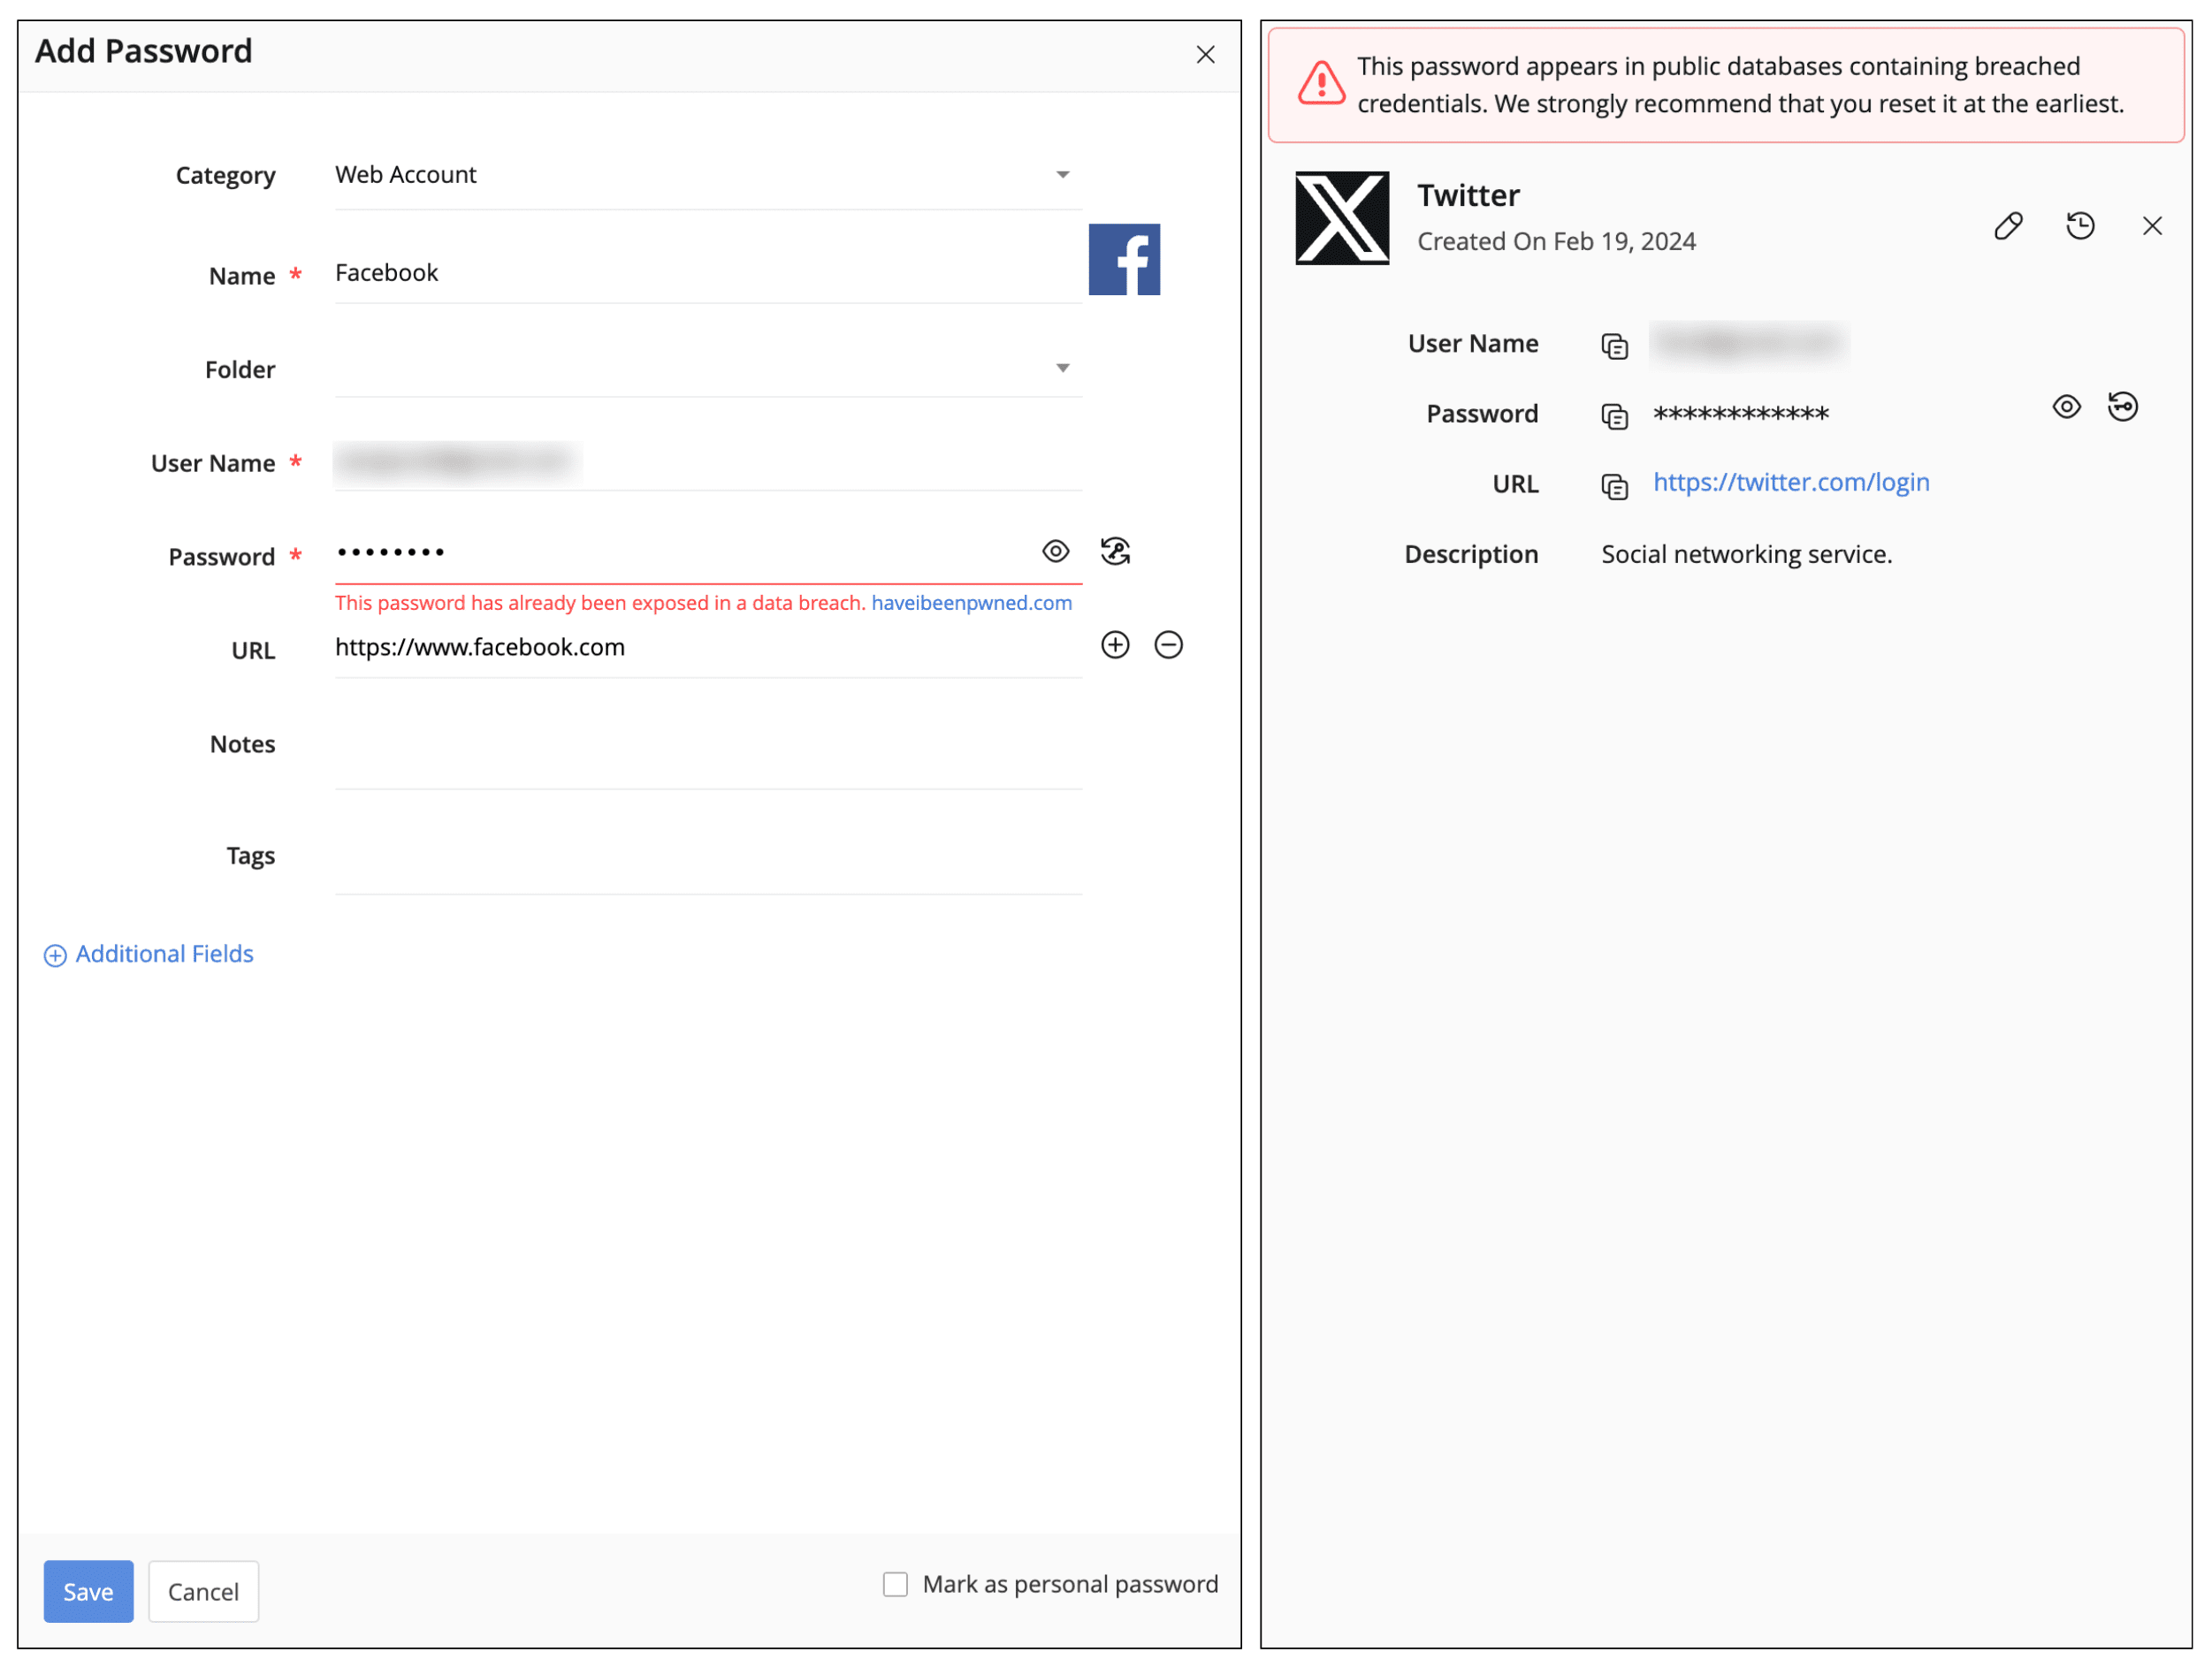Toggle the Twitter password visibility icon
The width and height of the screenshot is (2212, 1667).
pyautogui.click(x=2067, y=408)
